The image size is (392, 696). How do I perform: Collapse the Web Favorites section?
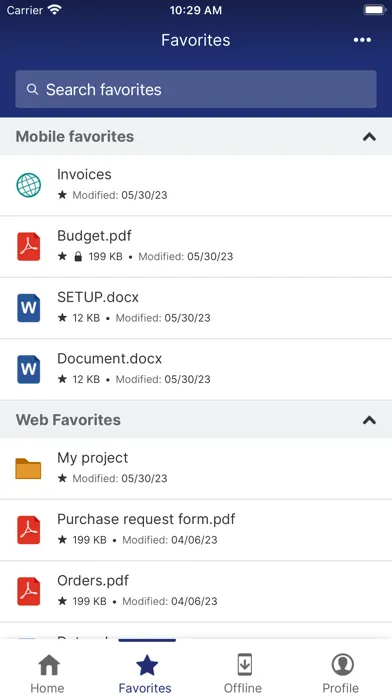pyautogui.click(x=369, y=420)
